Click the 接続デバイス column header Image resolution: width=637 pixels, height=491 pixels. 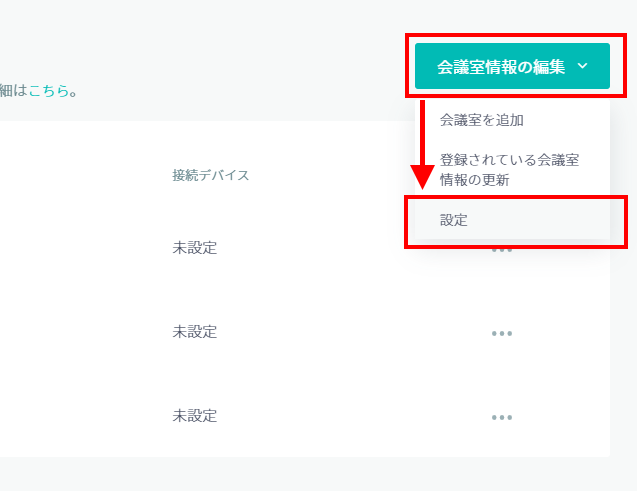210,175
